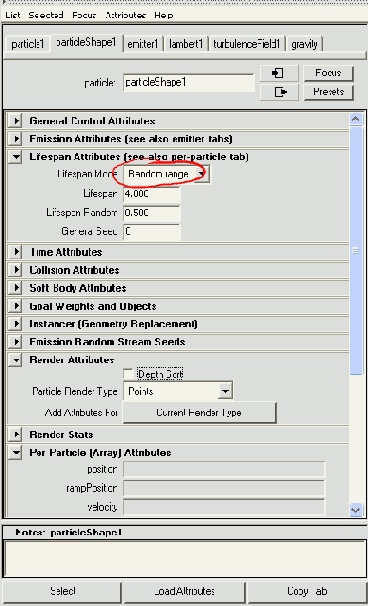Click the go to output connection icon
The width and height of the screenshot is (368, 606).
pyautogui.click(x=278, y=92)
